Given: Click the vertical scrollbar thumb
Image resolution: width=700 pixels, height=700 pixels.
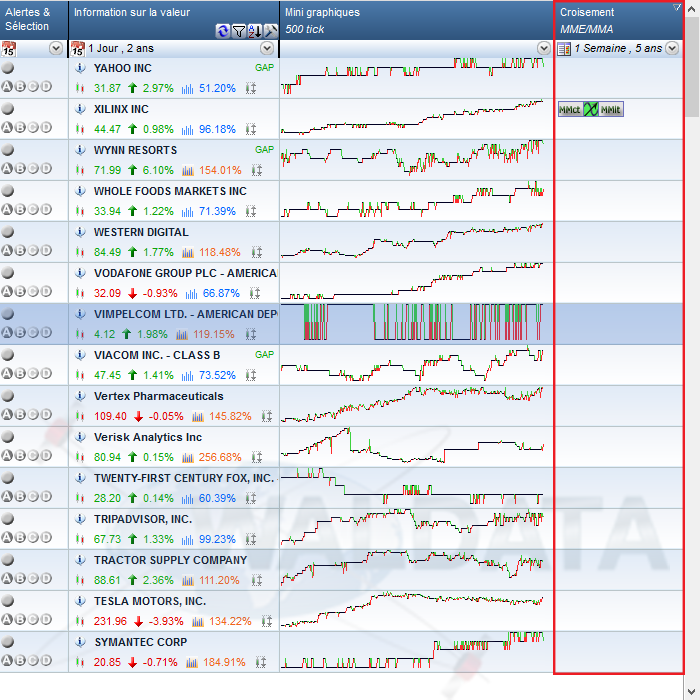Looking at the screenshot, I should pyautogui.click(x=693, y=67).
